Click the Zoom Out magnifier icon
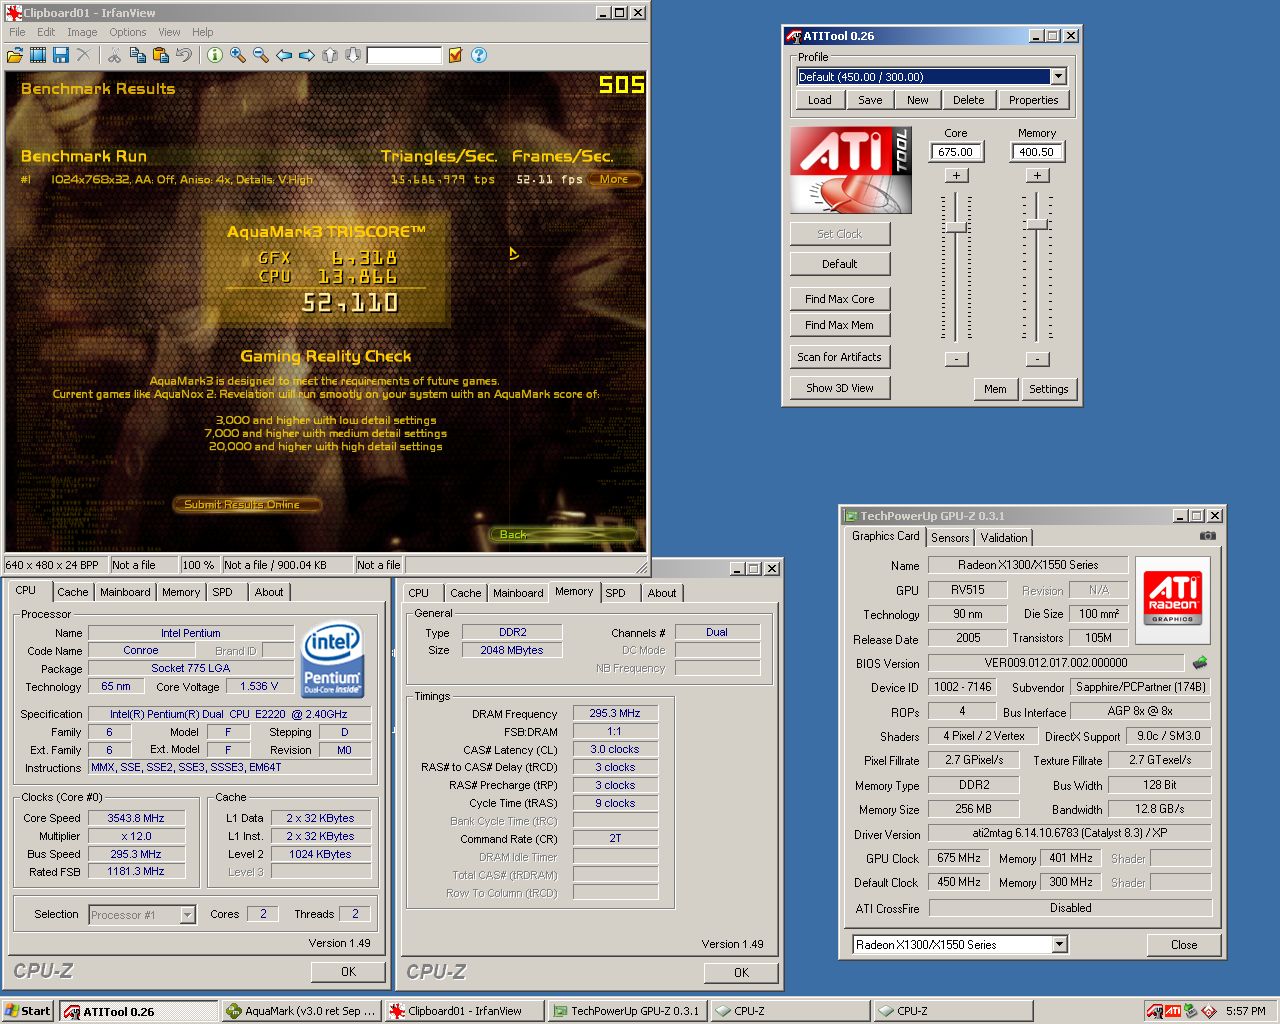The image size is (1280, 1024). (261, 55)
